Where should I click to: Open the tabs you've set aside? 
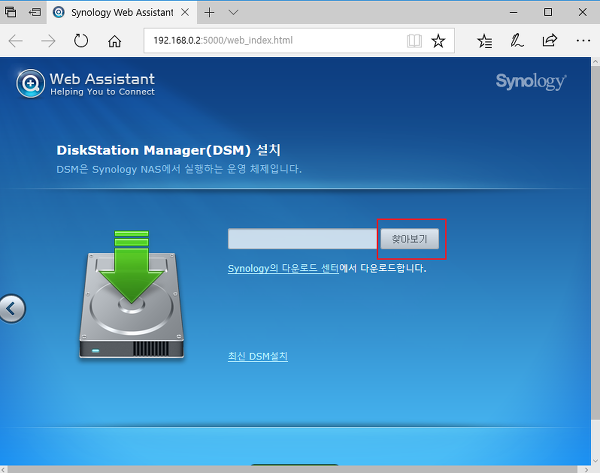10,12
